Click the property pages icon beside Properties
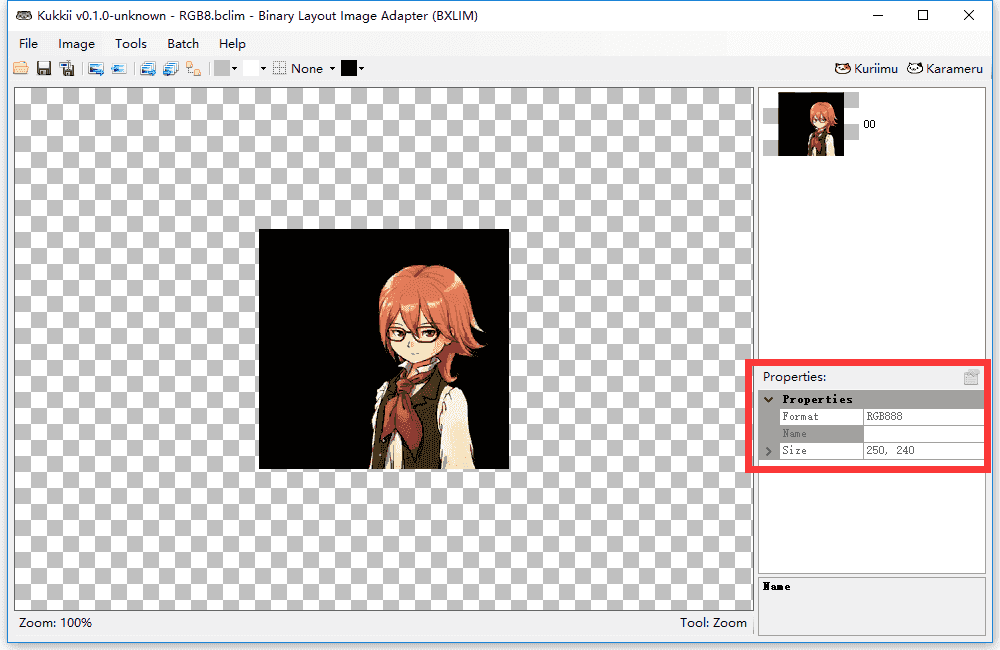This screenshot has height=650, width=1000. (971, 377)
